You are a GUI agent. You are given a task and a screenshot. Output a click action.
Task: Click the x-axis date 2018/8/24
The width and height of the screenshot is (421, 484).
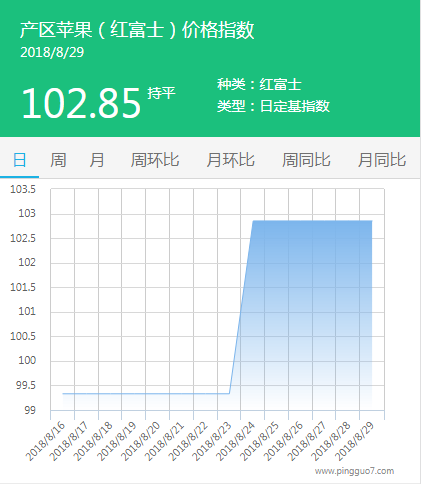[236, 441]
